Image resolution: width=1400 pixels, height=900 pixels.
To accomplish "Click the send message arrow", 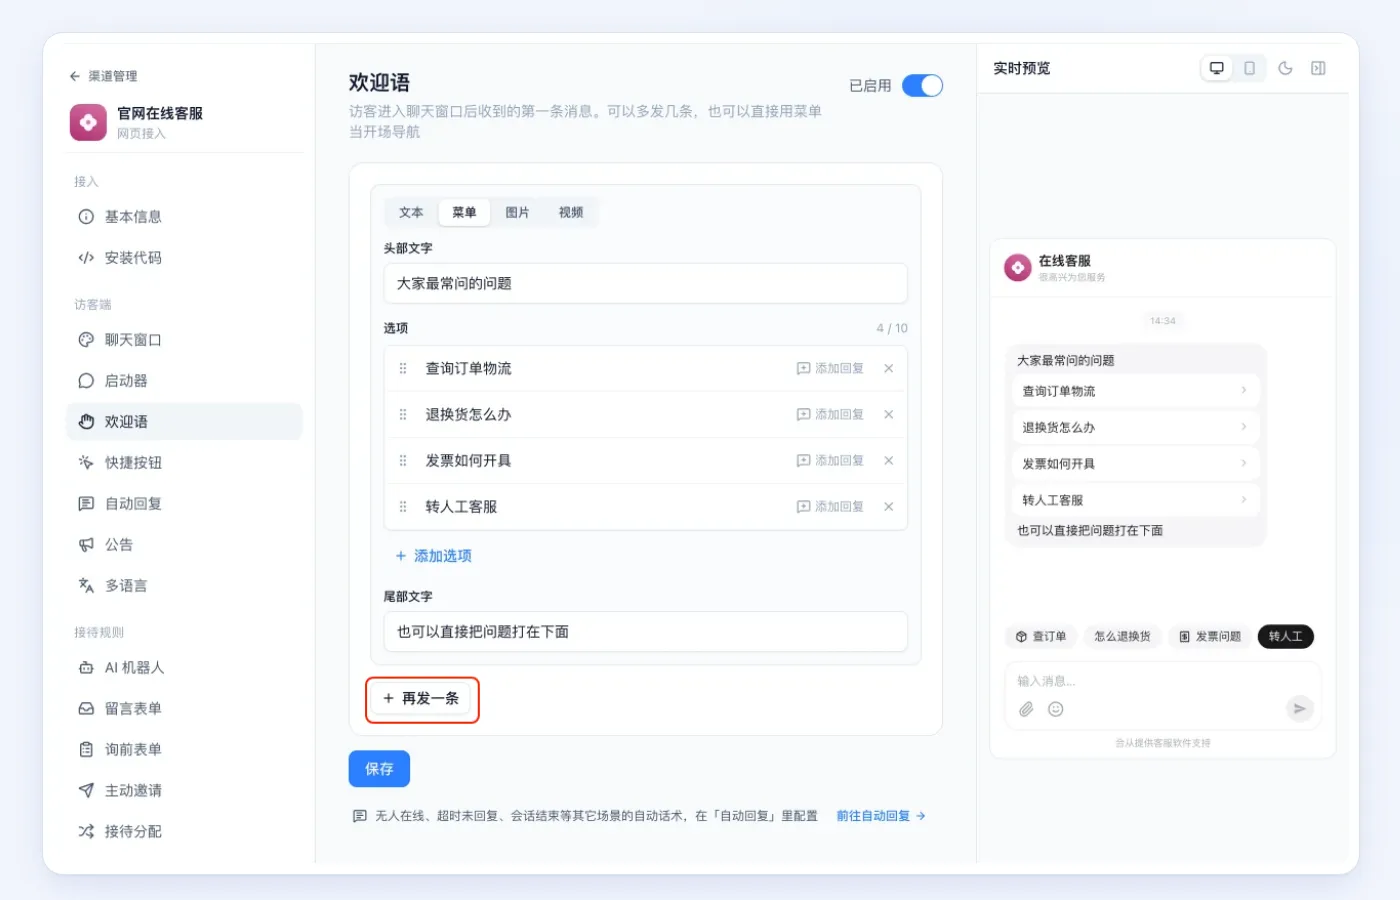I will tap(1299, 708).
